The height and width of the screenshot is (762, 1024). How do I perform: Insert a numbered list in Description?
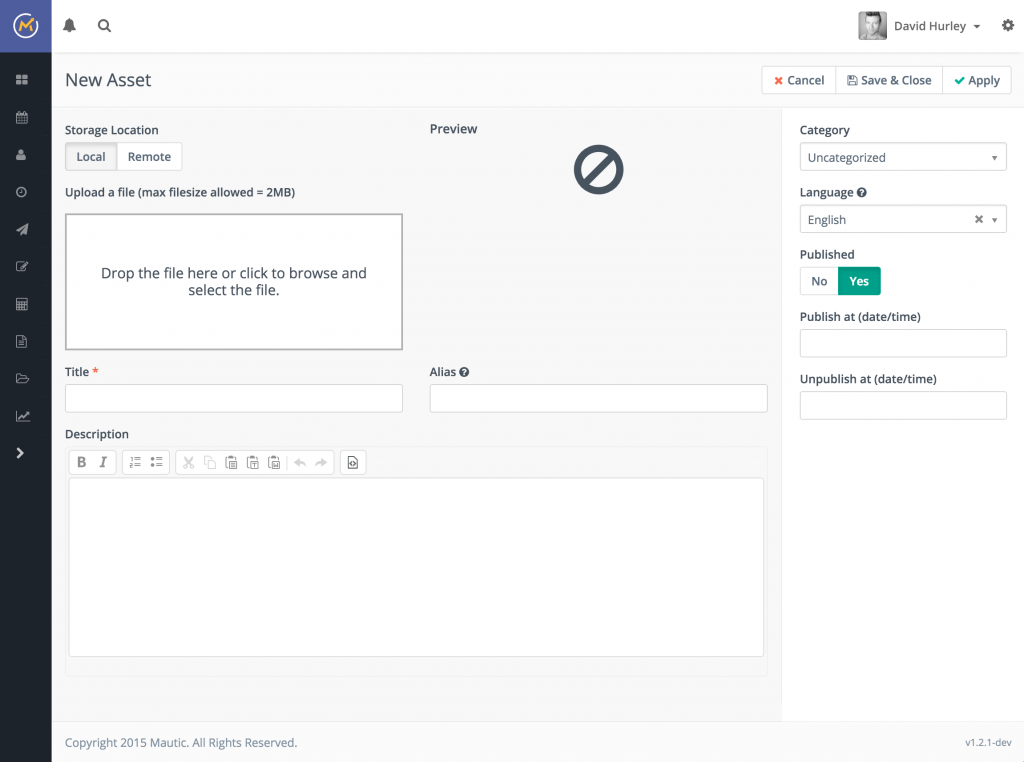pos(135,462)
